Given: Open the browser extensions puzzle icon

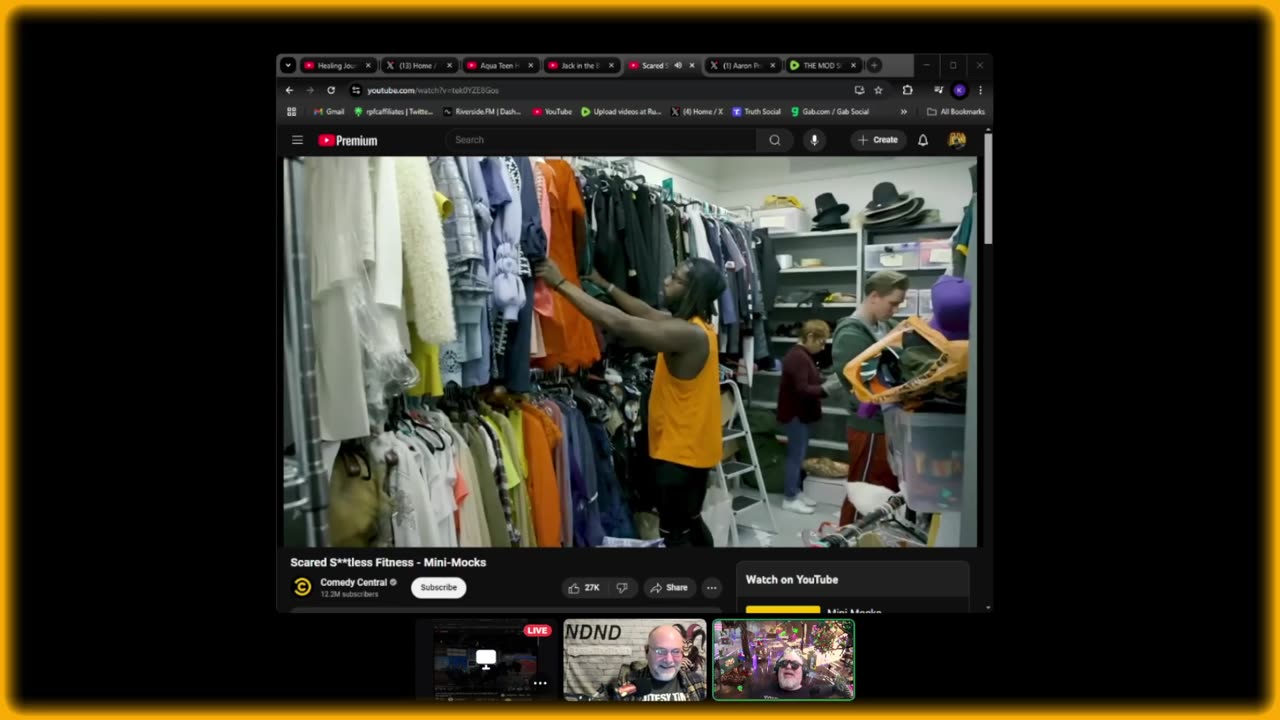Looking at the screenshot, I should (x=907, y=90).
